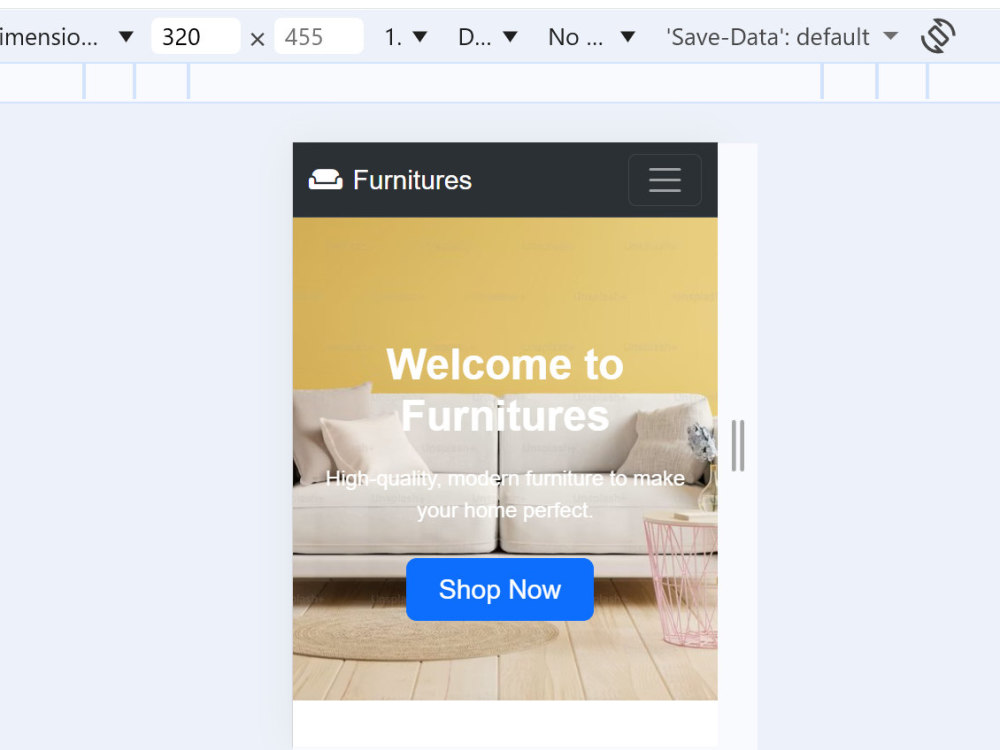Image resolution: width=1000 pixels, height=750 pixels.
Task: Click the couch logo icon
Action: 325,180
